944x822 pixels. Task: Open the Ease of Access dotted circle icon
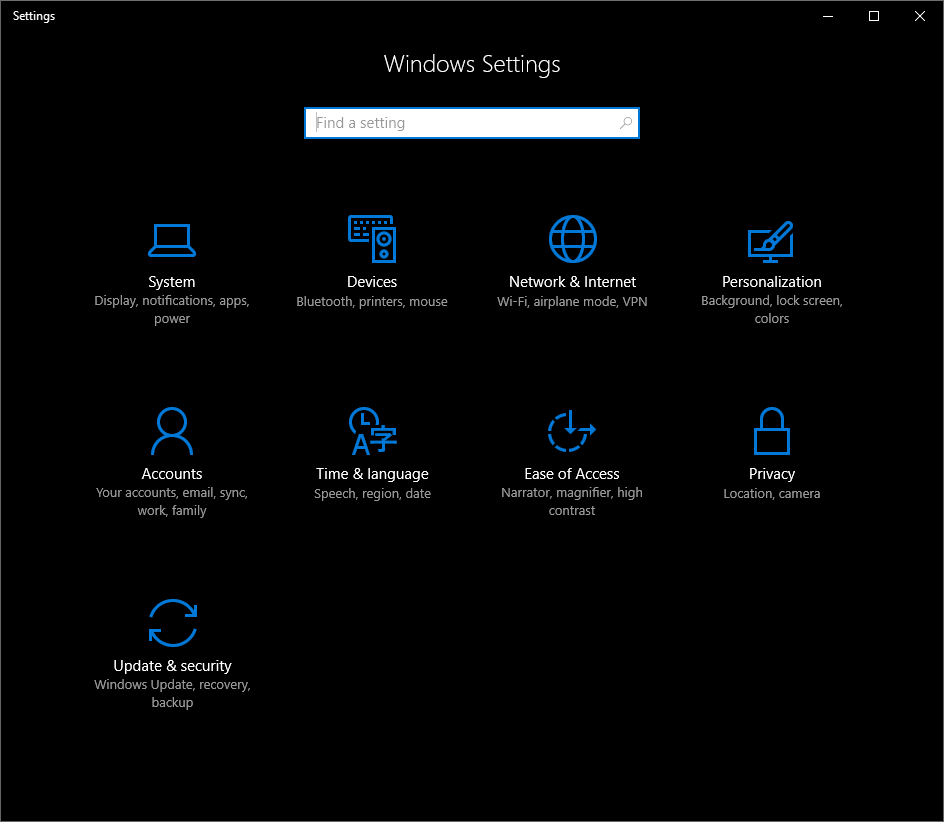[x=571, y=431]
